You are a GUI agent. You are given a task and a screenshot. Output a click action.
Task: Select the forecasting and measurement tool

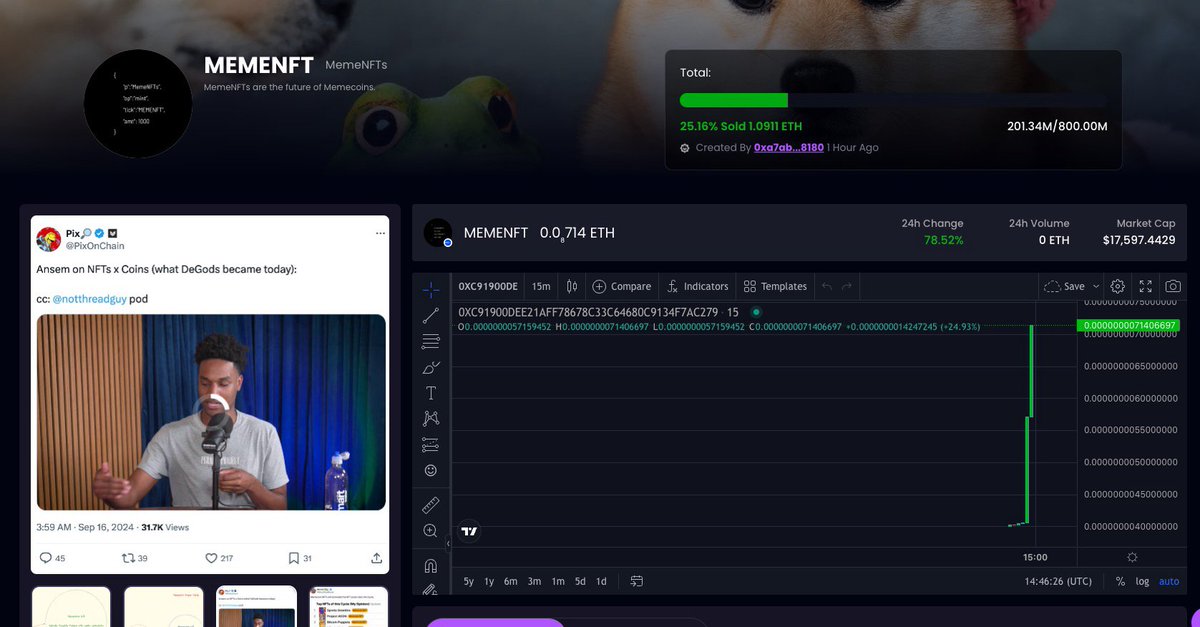(431, 445)
